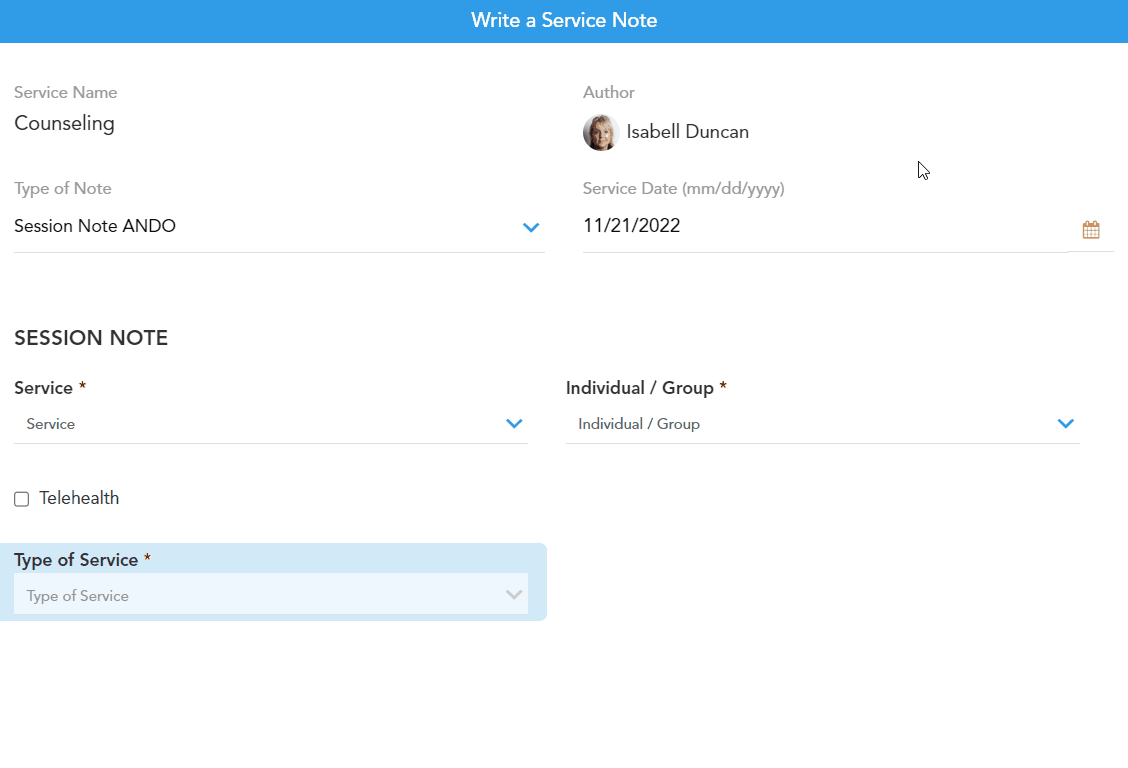Click the chevron arrow beside Session Note ANDO
This screenshot has width=1128, height=768.
pos(531,228)
